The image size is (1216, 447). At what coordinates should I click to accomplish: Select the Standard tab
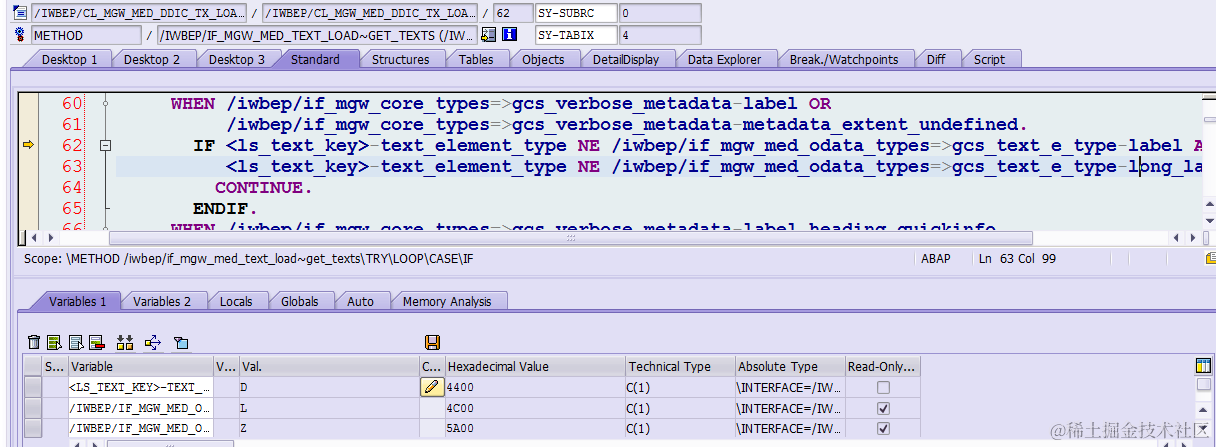coord(315,59)
